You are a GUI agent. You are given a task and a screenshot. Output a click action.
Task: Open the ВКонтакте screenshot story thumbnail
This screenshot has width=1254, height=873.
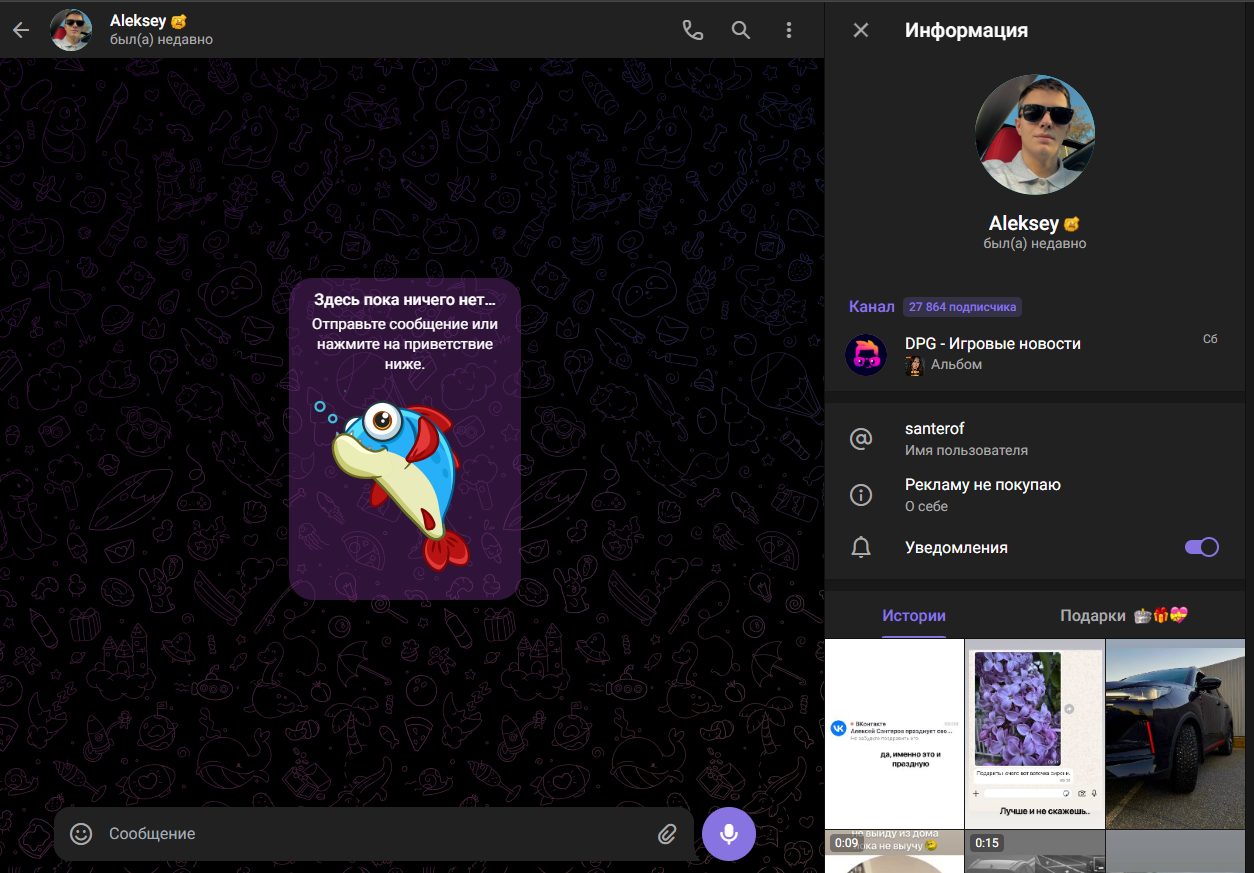(x=894, y=733)
